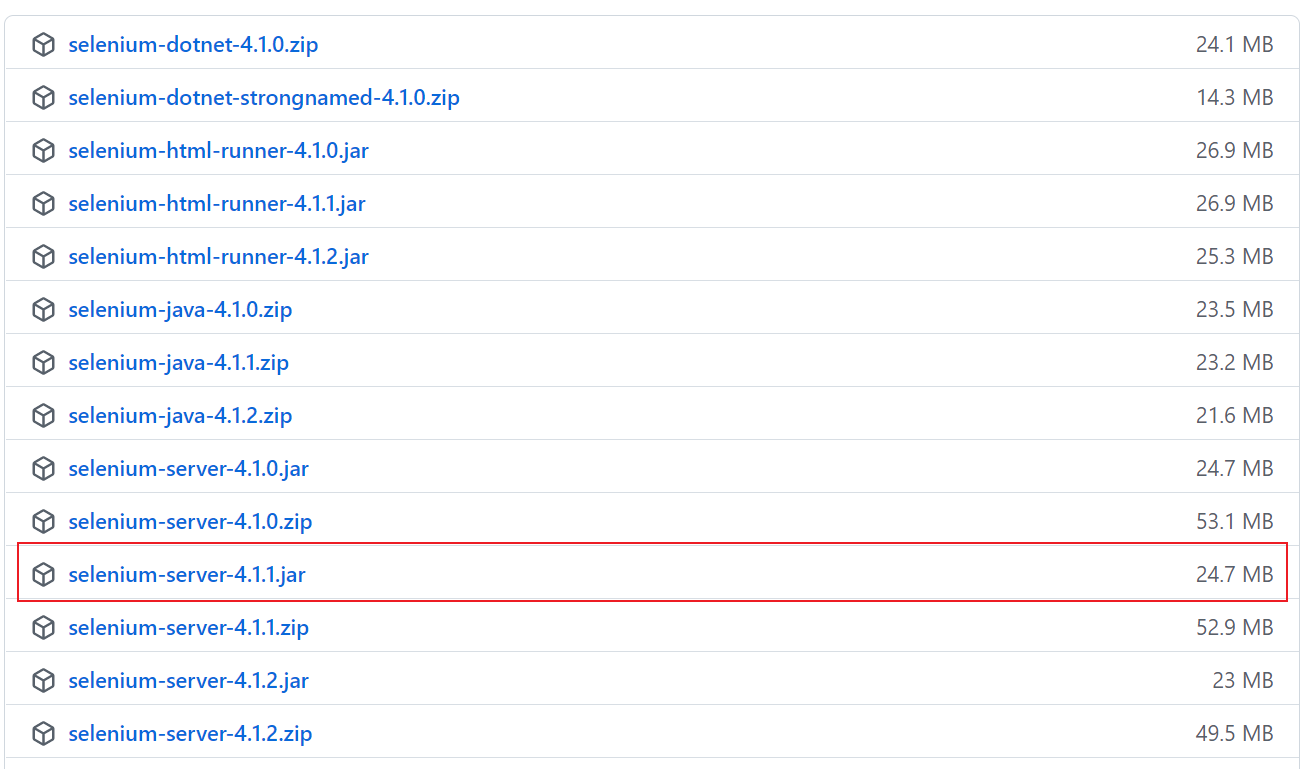The width and height of the screenshot is (1308, 769).
Task: Download selenium-dotnet-4.1.0.zip
Action: pyautogui.click(x=193, y=45)
